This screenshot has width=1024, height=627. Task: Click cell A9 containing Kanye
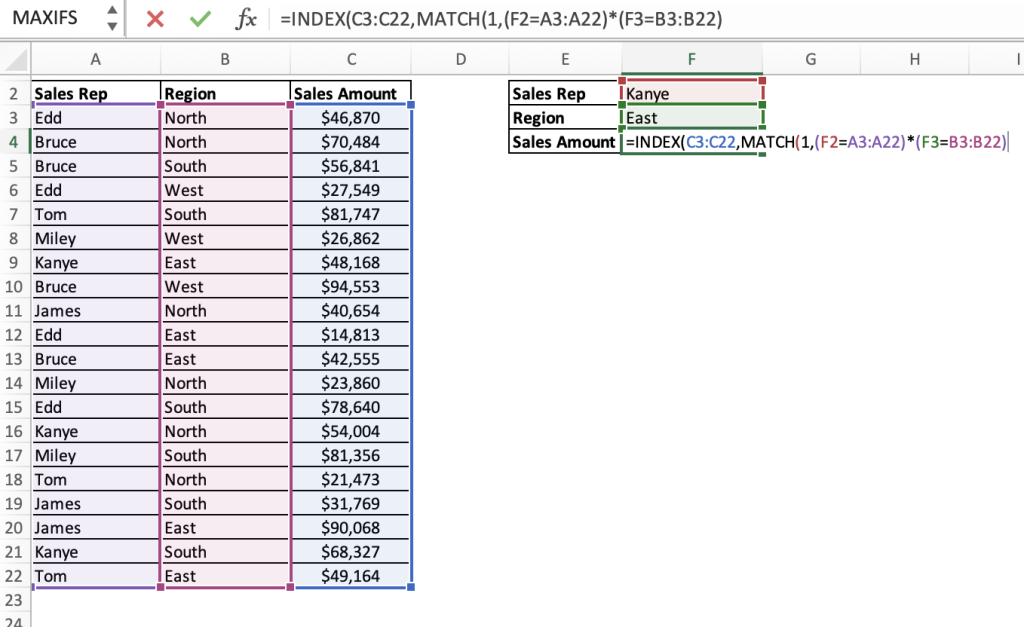pos(95,262)
